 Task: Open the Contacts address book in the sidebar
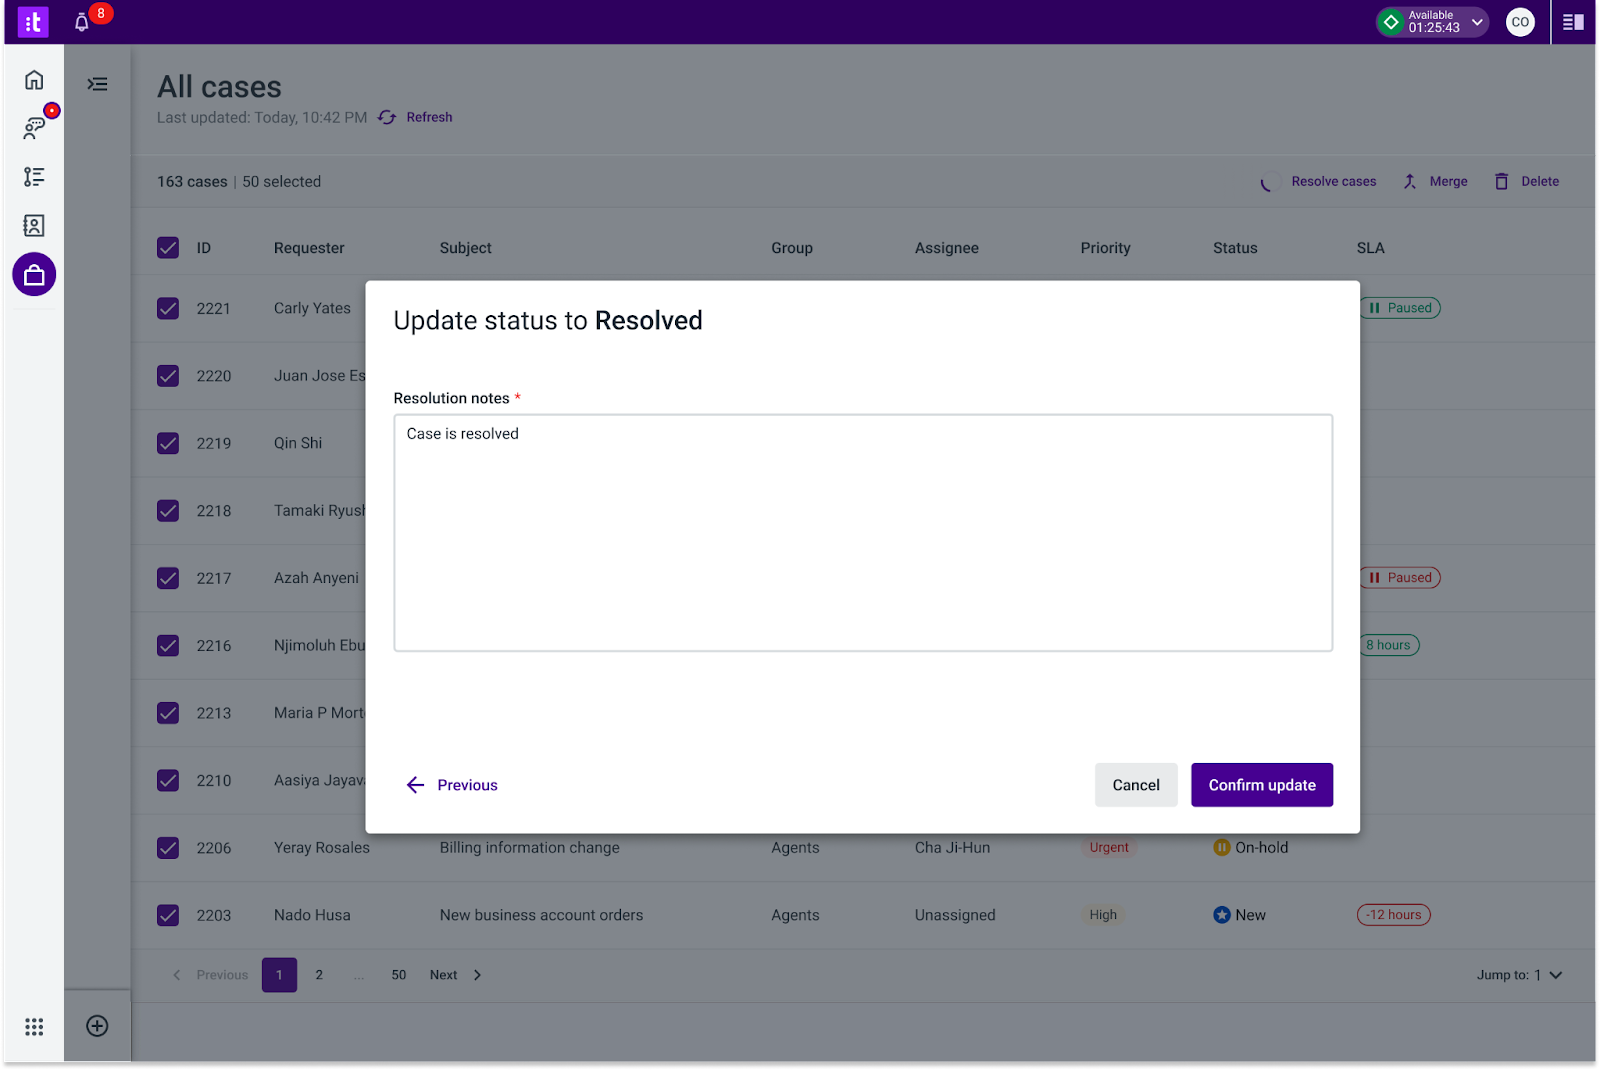tap(33, 225)
